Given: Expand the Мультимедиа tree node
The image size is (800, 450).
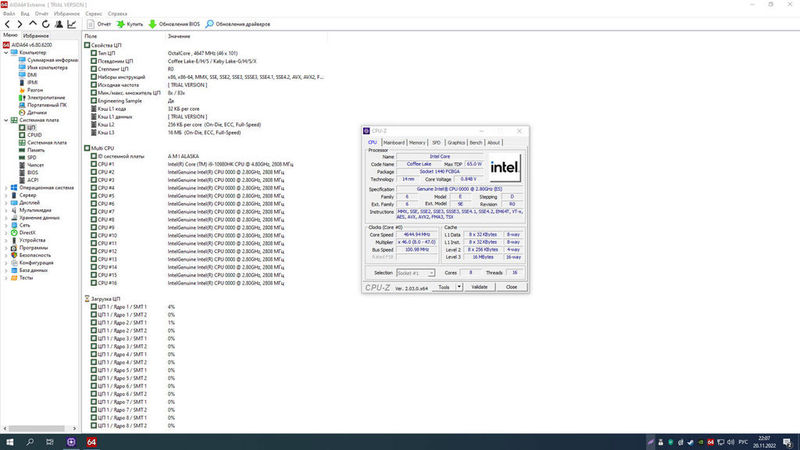Looking at the screenshot, I should 6,210.
